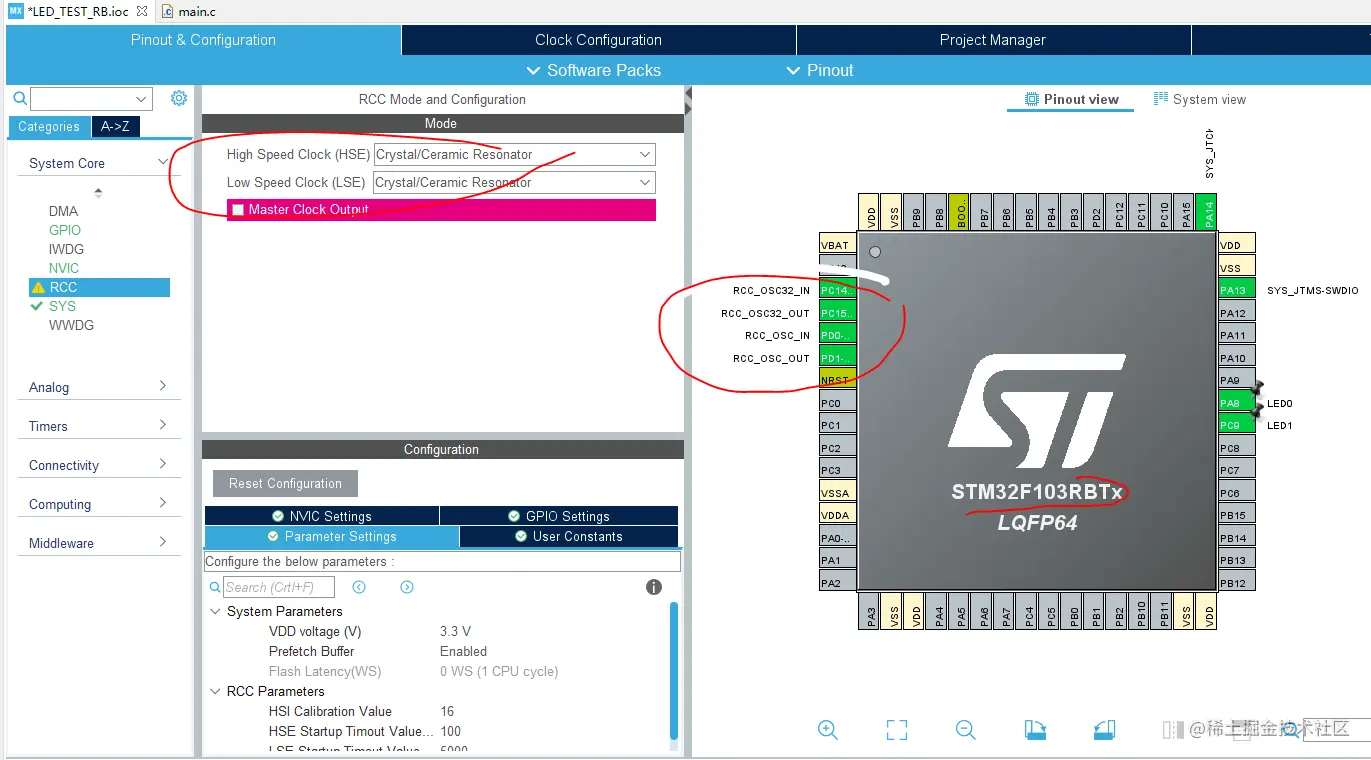Select NVIC in System Core list
This screenshot has width=1371, height=760.
click(x=64, y=268)
